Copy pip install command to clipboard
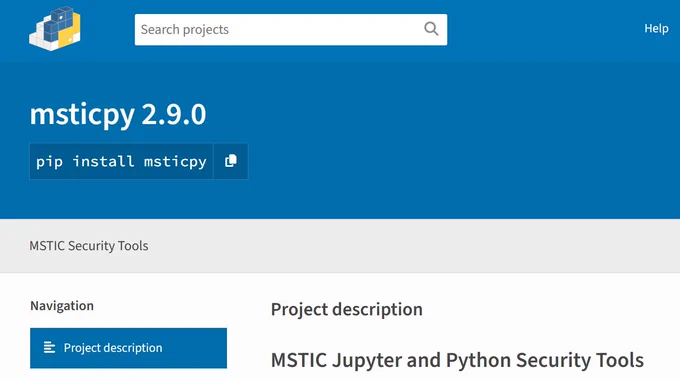This screenshot has height=381, width=680. coord(231,161)
